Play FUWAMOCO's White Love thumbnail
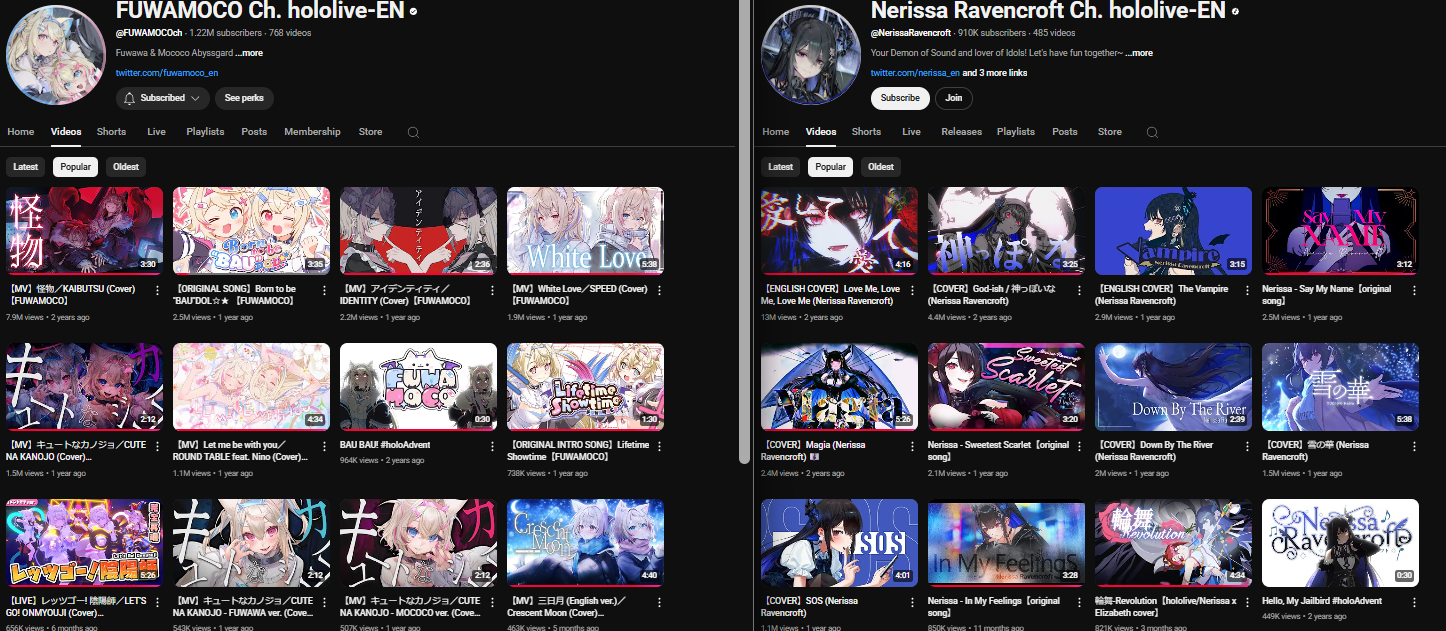The image size is (1446, 631). coord(585,231)
